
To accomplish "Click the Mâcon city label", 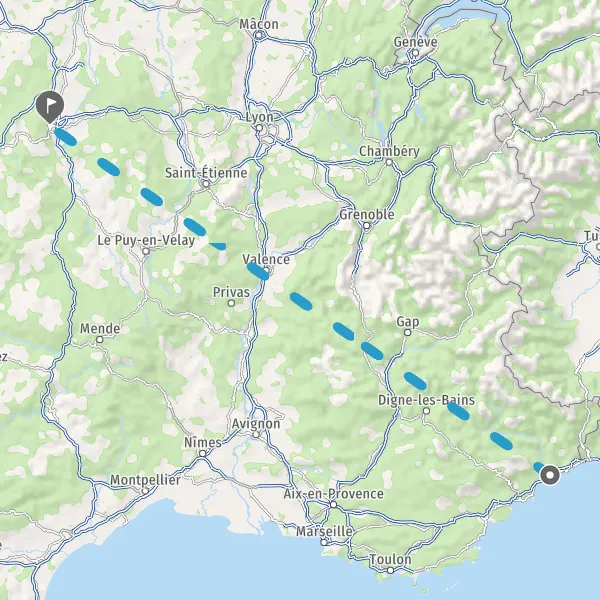I will click(x=259, y=24).
